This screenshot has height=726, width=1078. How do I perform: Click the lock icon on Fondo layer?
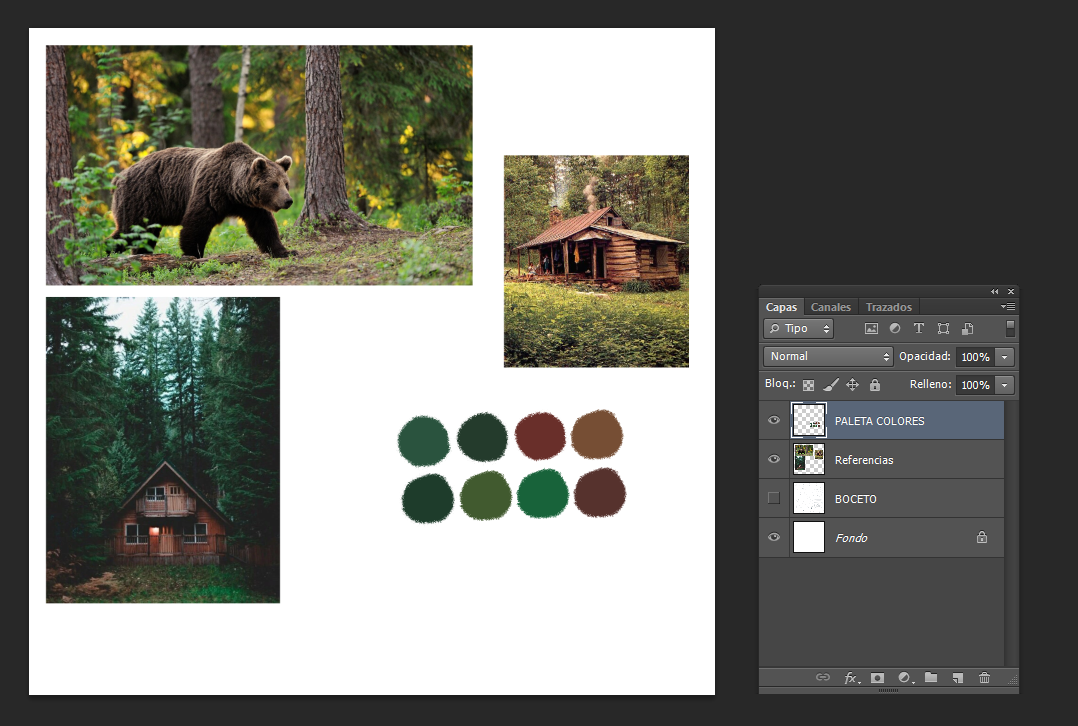(982, 538)
